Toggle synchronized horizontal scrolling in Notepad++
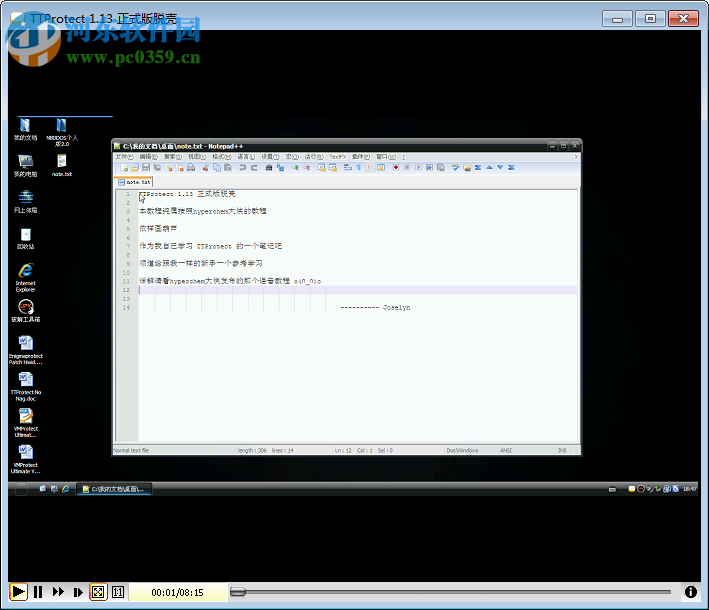This screenshot has height=610, width=709. (x=333, y=168)
